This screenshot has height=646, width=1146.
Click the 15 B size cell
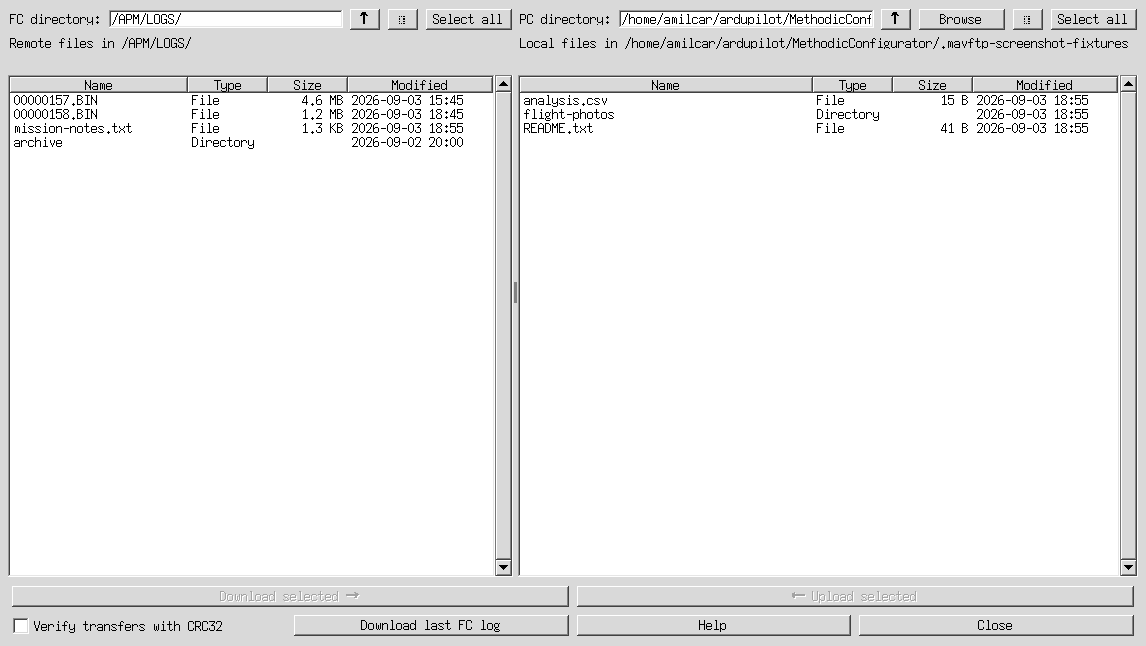click(x=955, y=100)
